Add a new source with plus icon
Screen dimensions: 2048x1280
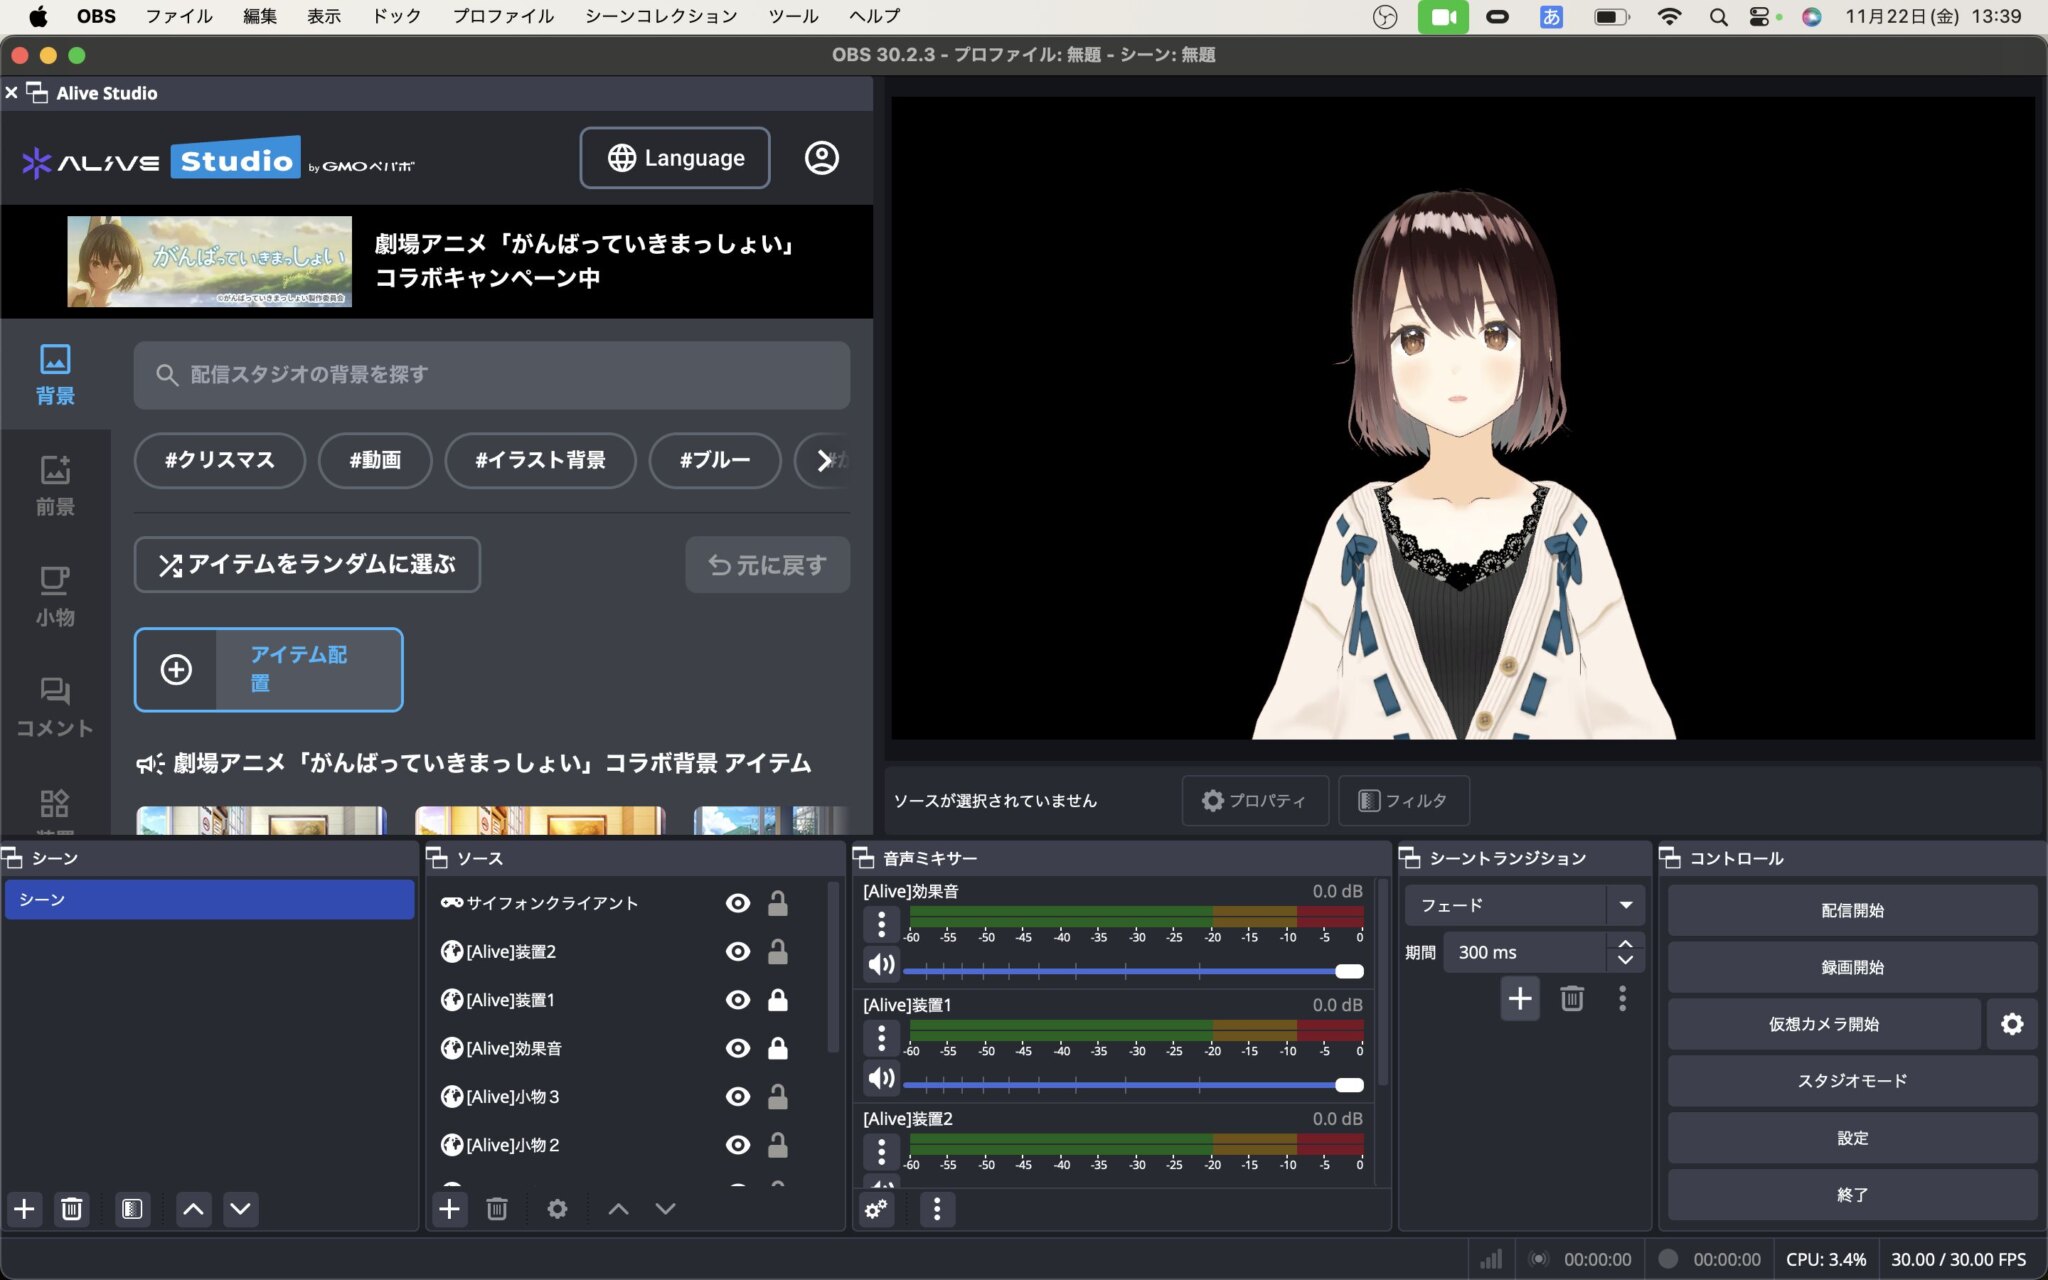point(449,1209)
